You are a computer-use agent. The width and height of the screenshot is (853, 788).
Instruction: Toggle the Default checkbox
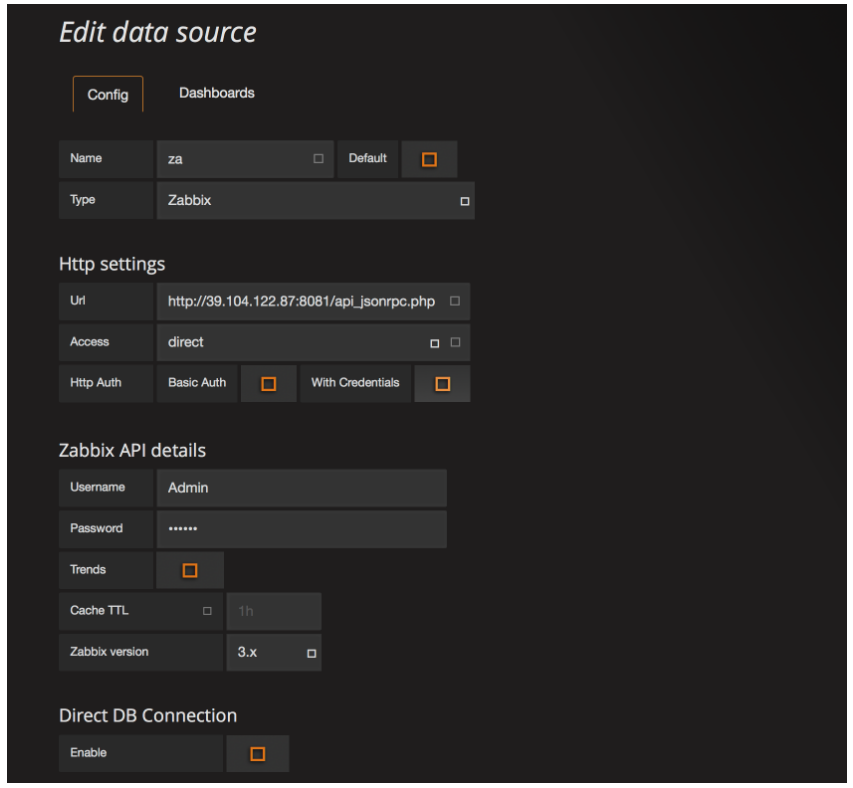(x=429, y=159)
